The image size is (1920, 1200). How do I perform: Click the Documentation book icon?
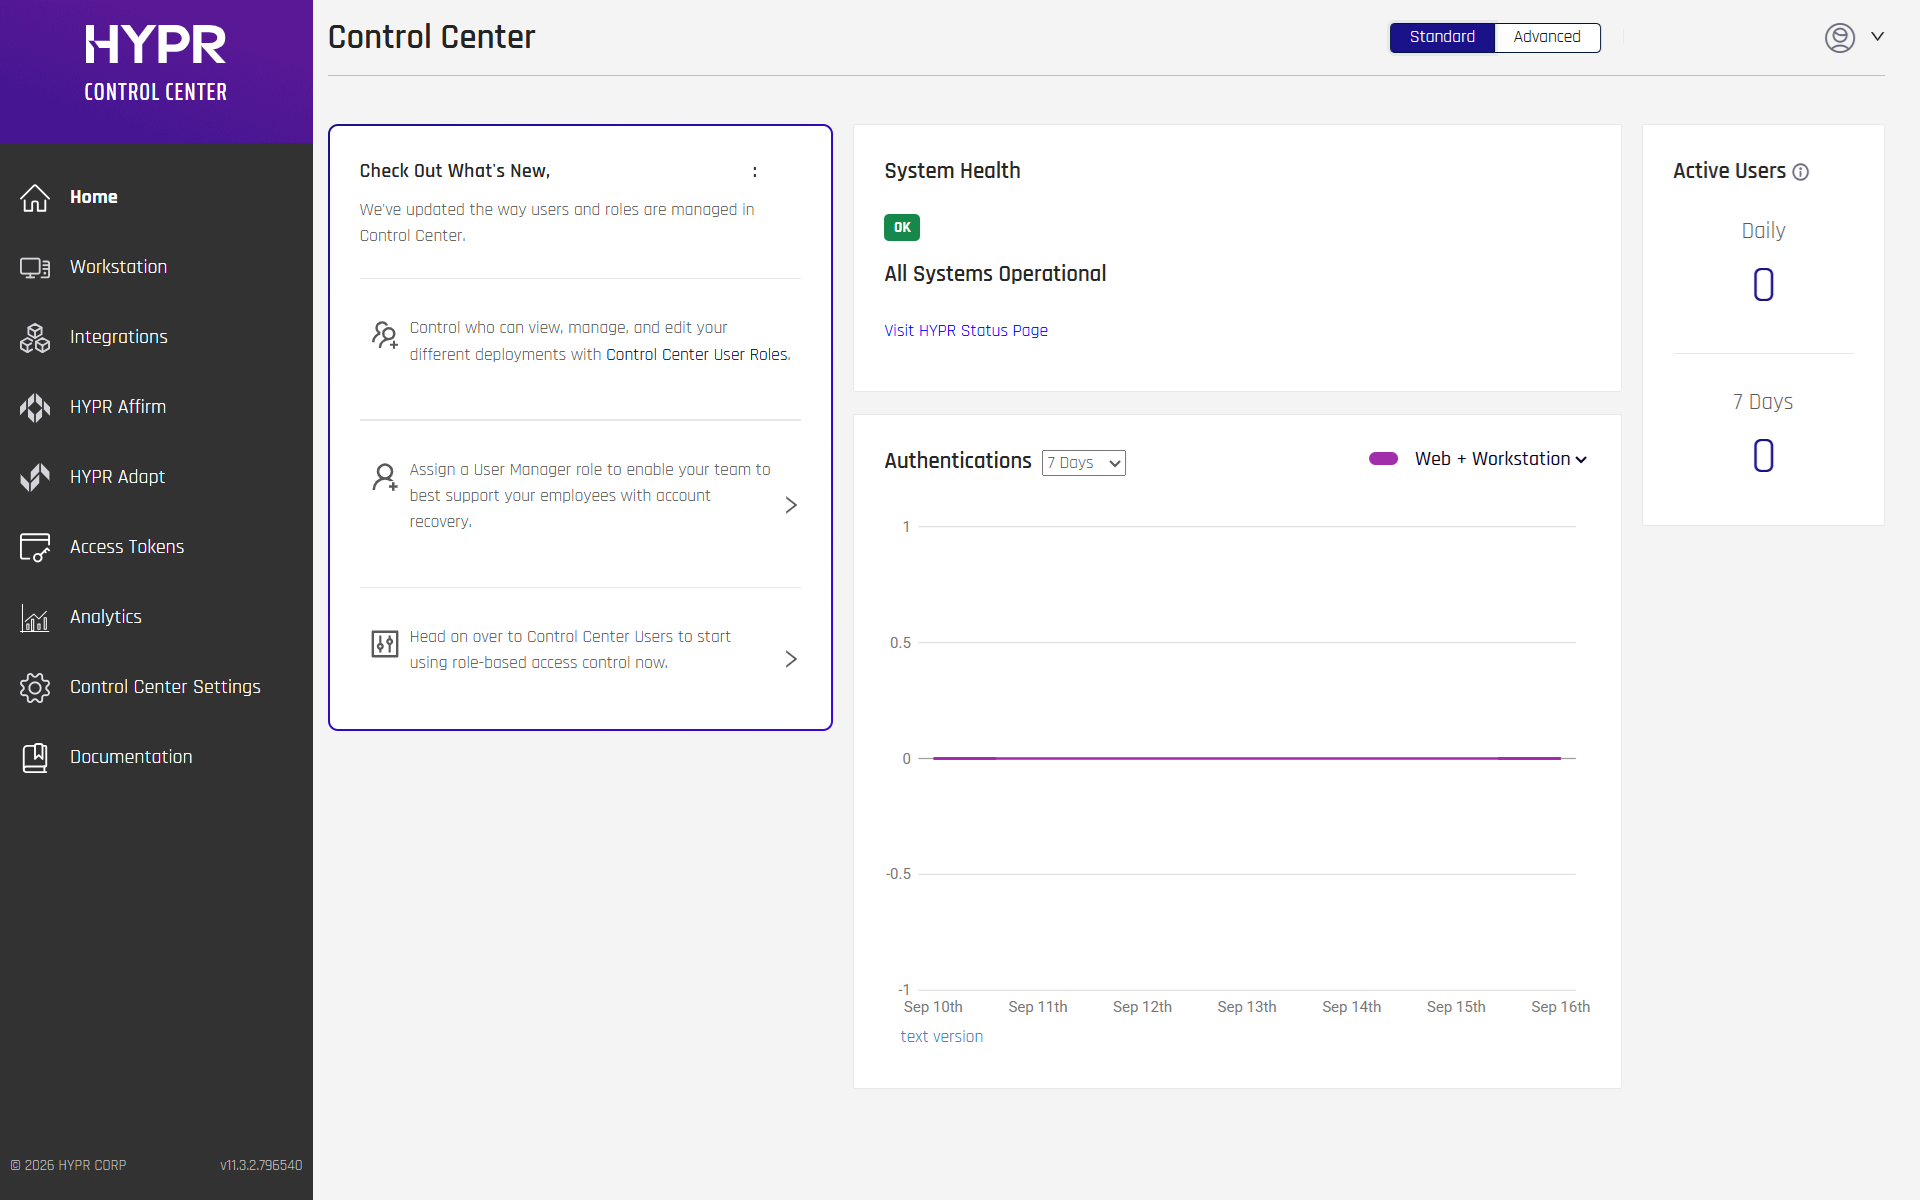click(x=35, y=757)
